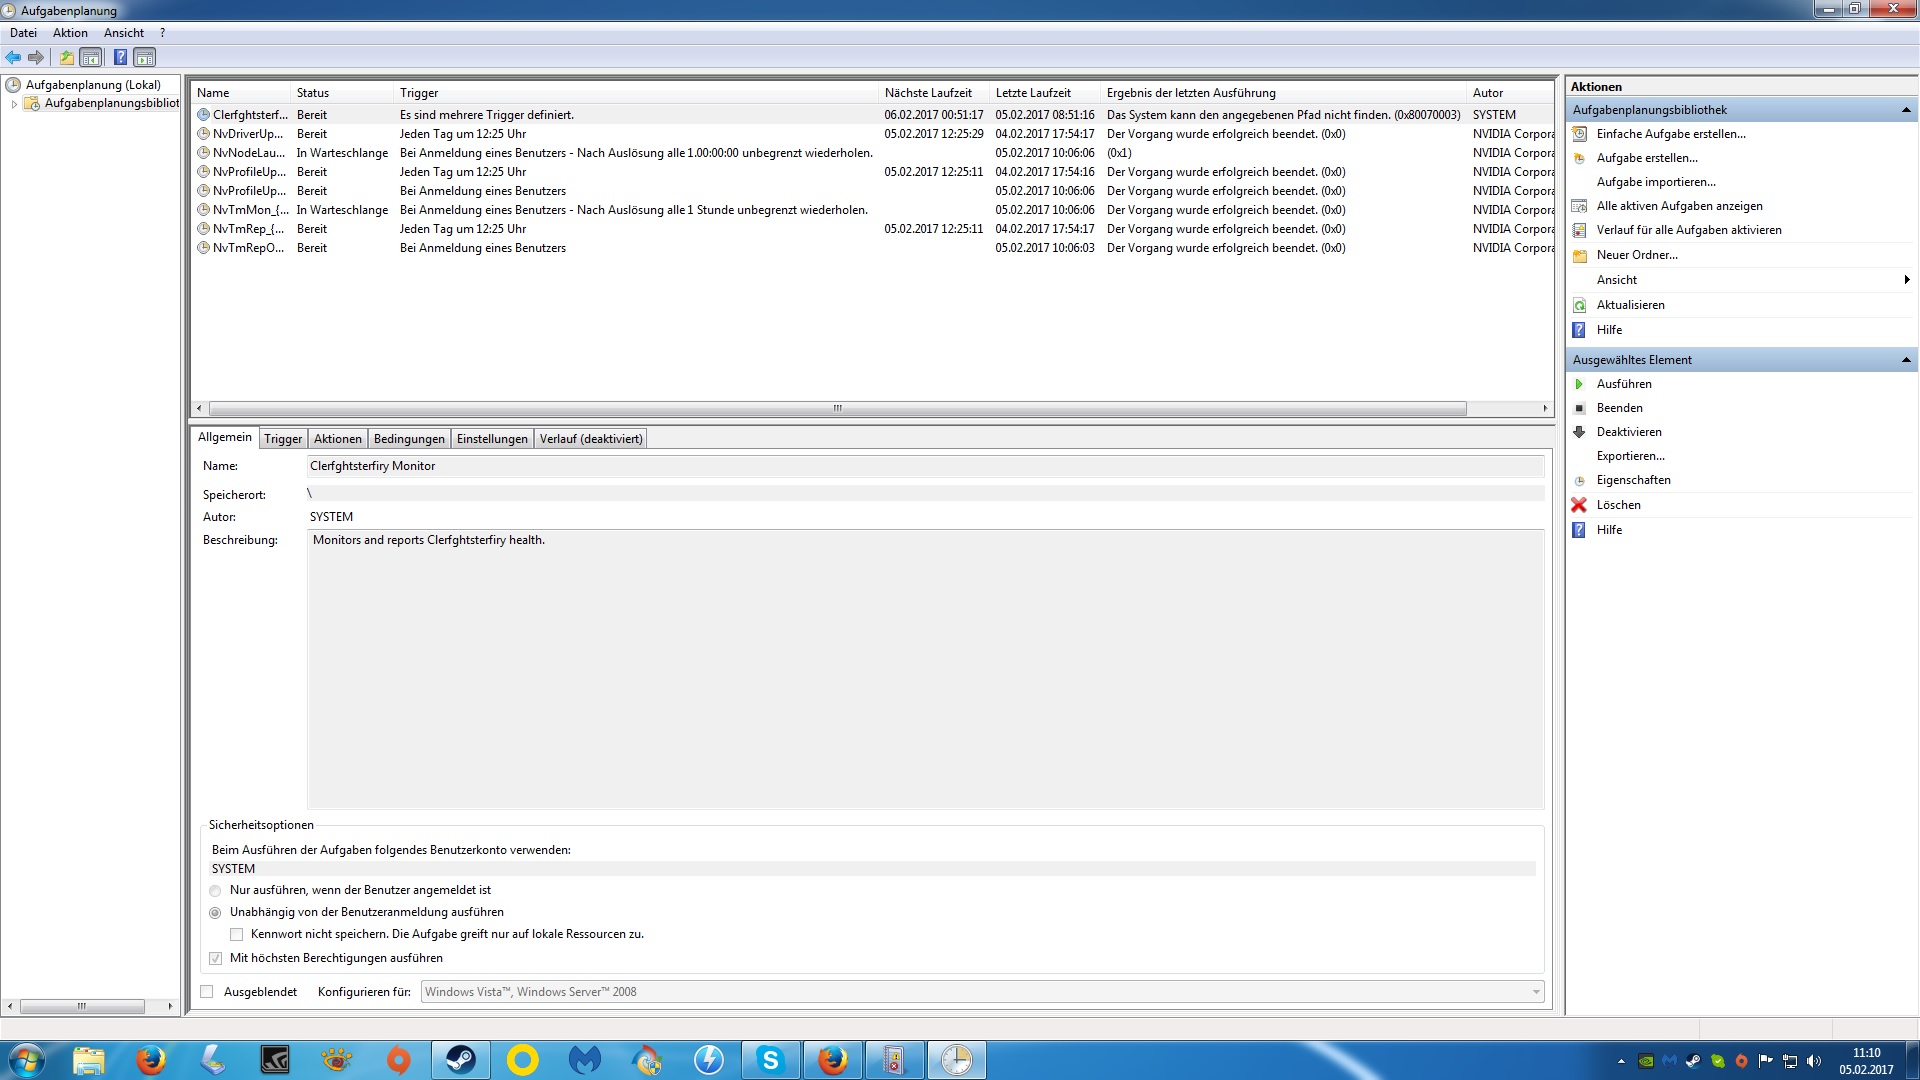
Task: Select 'Nur ausführen, wenn der Benutzer angemeldet ist'
Action: pyautogui.click(x=215, y=890)
